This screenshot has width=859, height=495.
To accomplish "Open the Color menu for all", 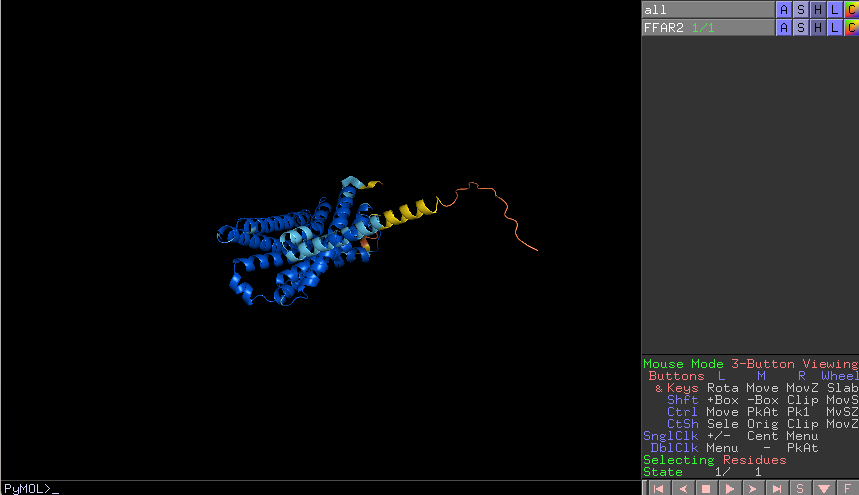I will point(851,9).
